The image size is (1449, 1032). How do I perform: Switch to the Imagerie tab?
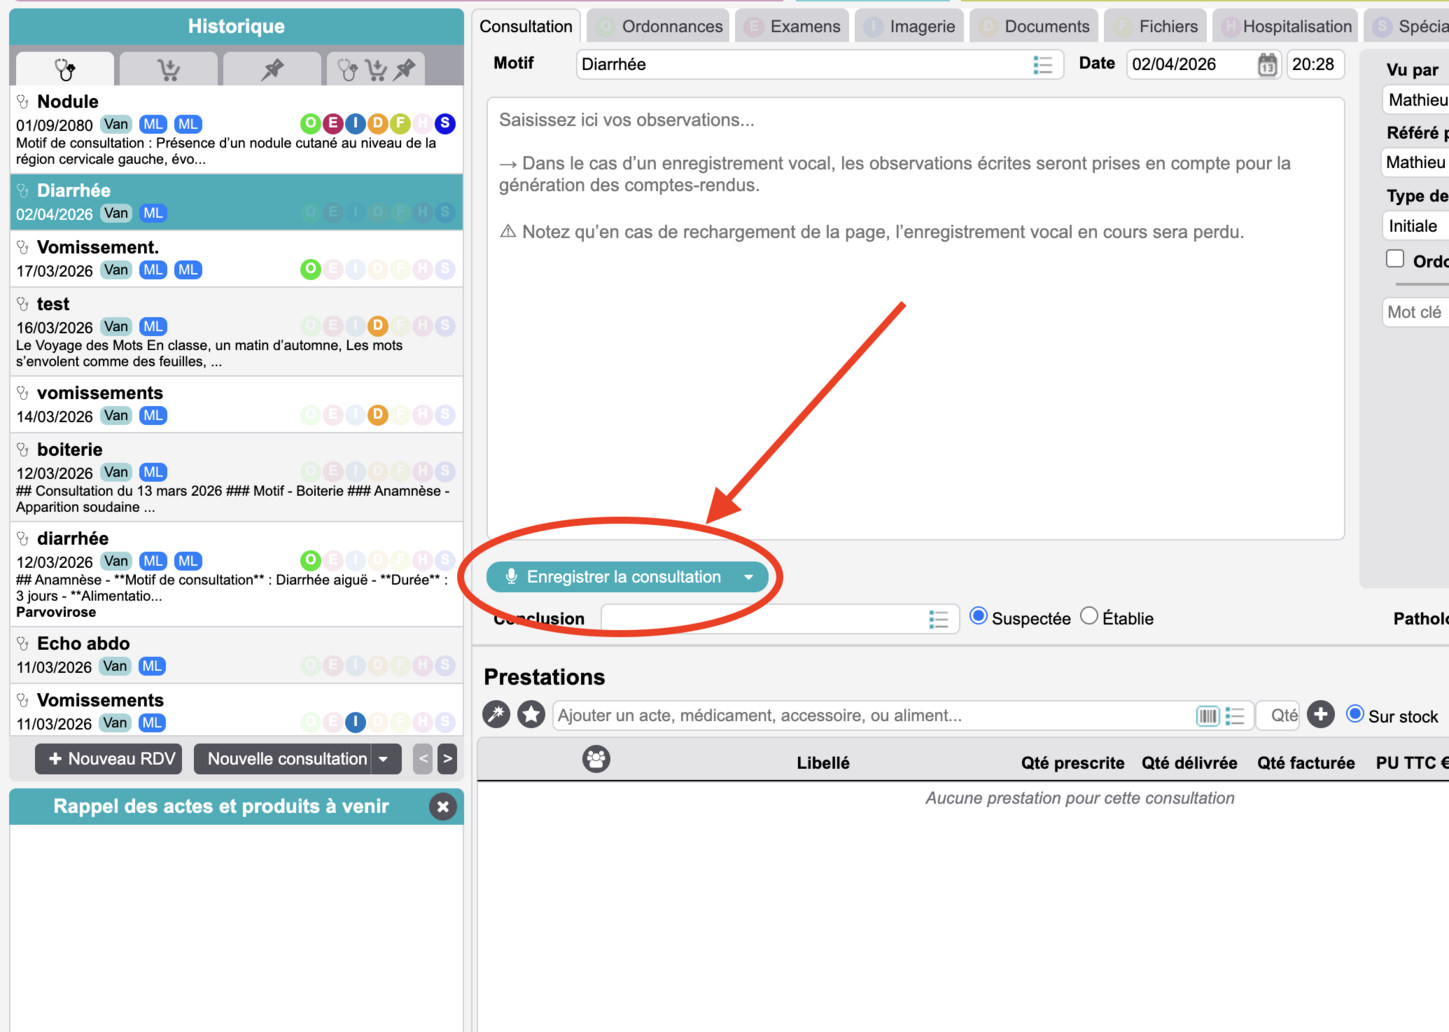click(910, 26)
